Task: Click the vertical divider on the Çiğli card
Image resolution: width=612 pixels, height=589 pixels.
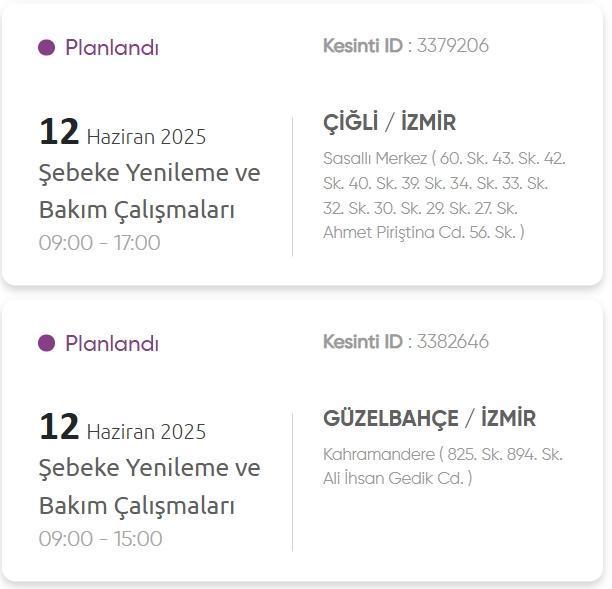Action: click(292, 186)
